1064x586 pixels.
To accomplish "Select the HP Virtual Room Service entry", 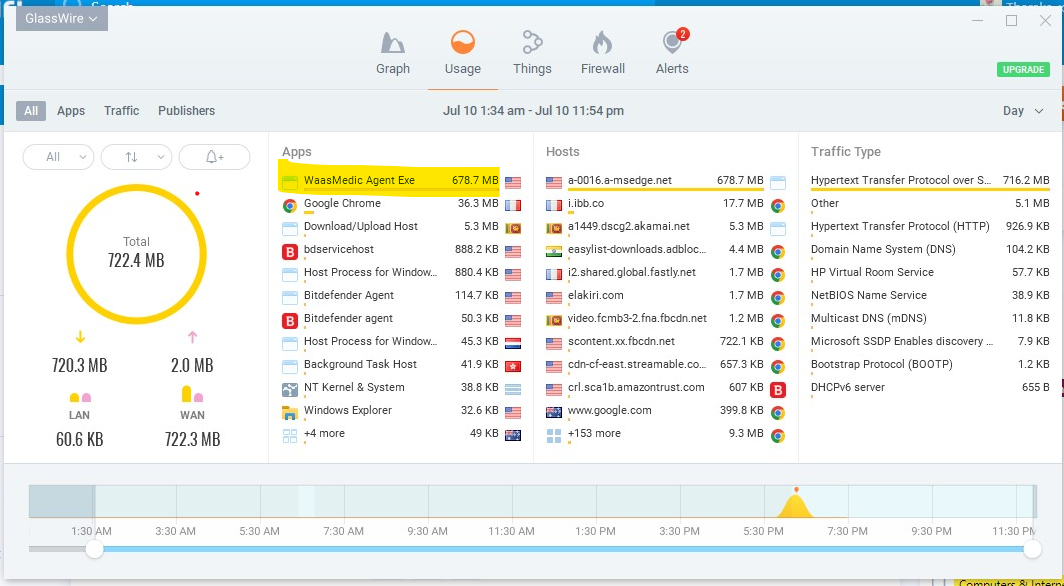I will [x=930, y=273].
